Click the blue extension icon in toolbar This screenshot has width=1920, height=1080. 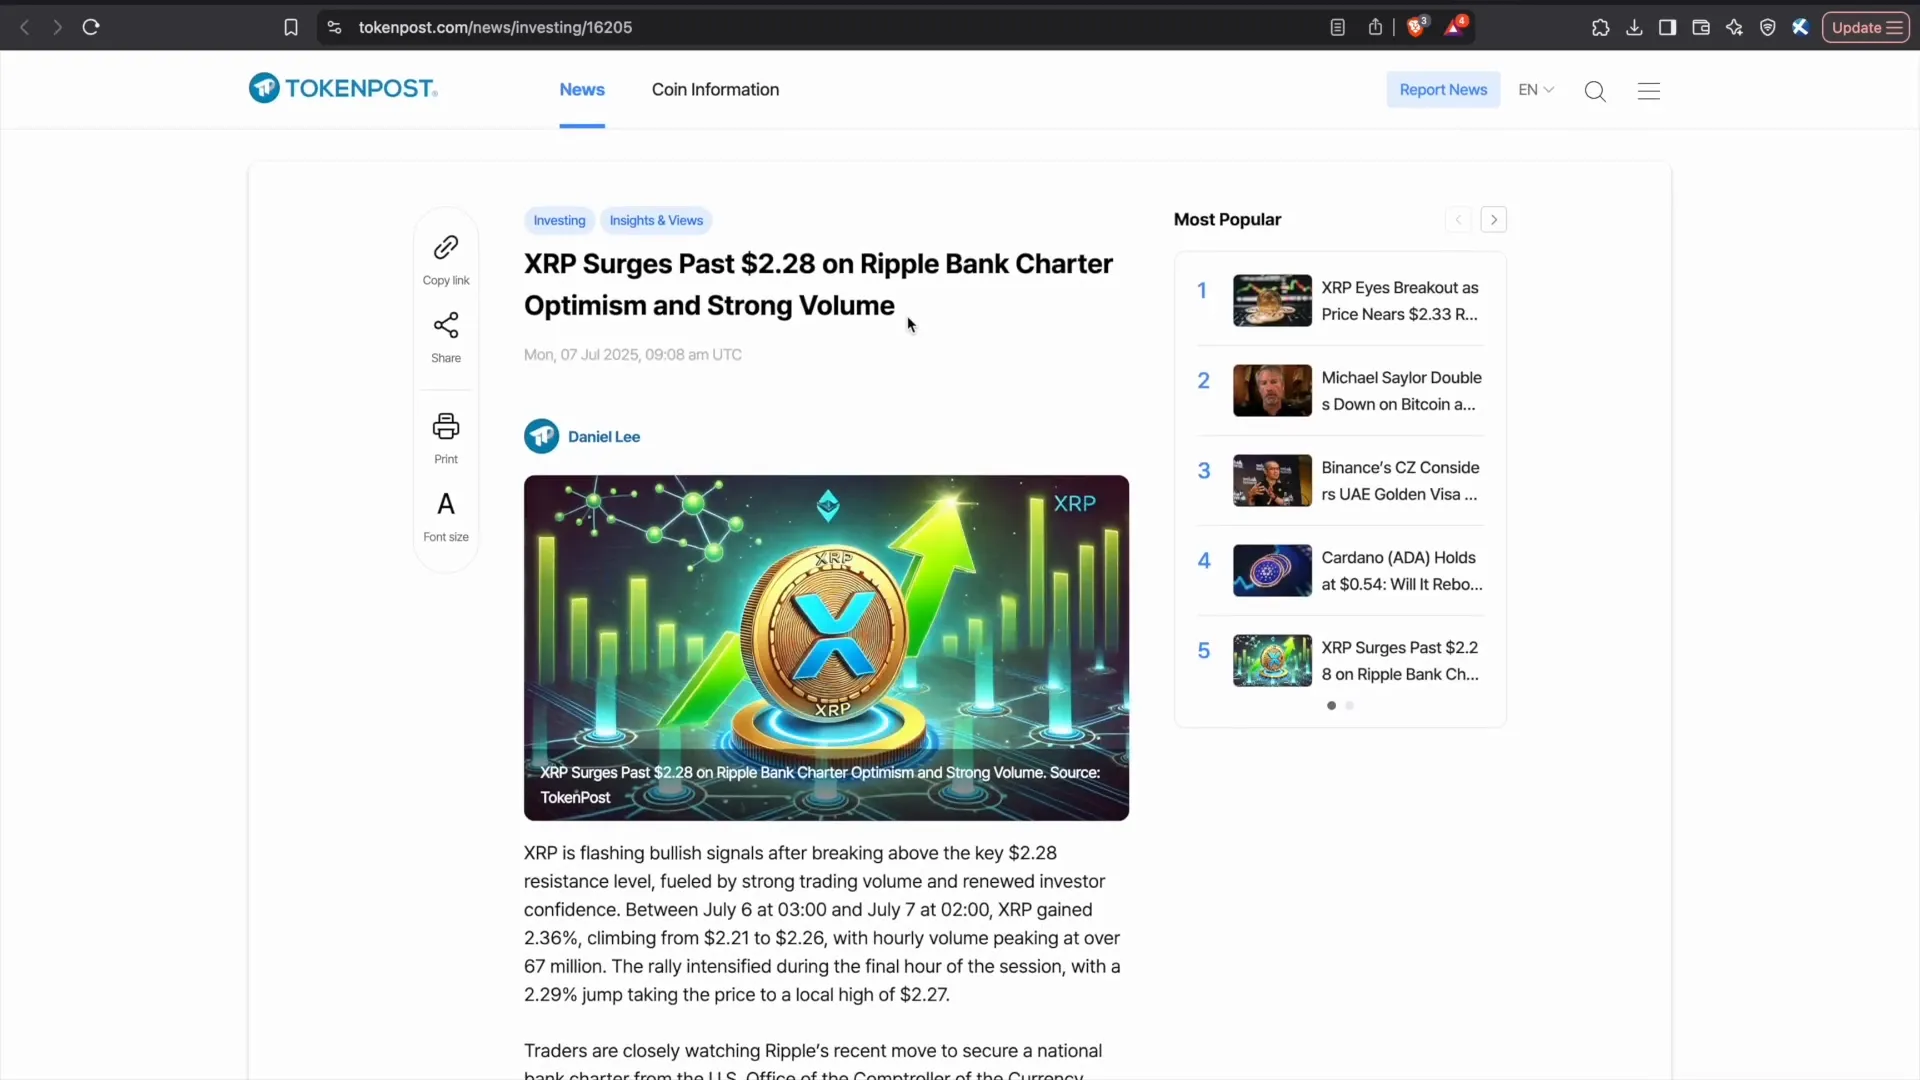(1800, 27)
